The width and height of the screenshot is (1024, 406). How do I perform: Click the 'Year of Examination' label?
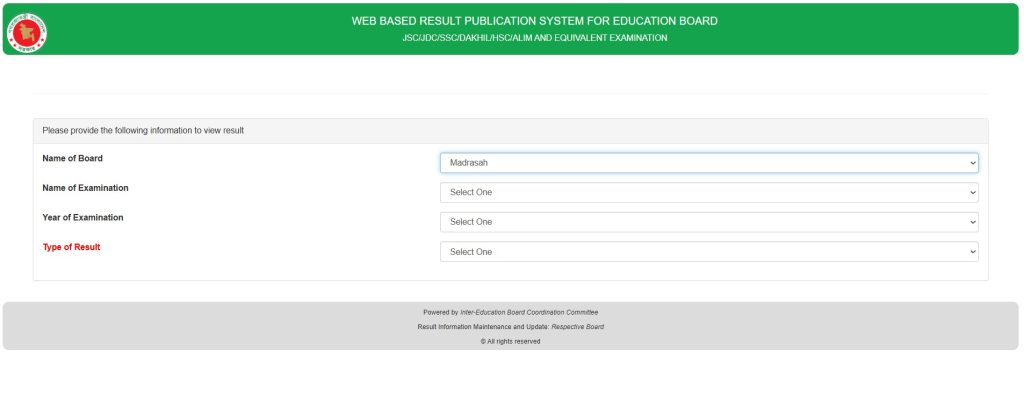83,217
